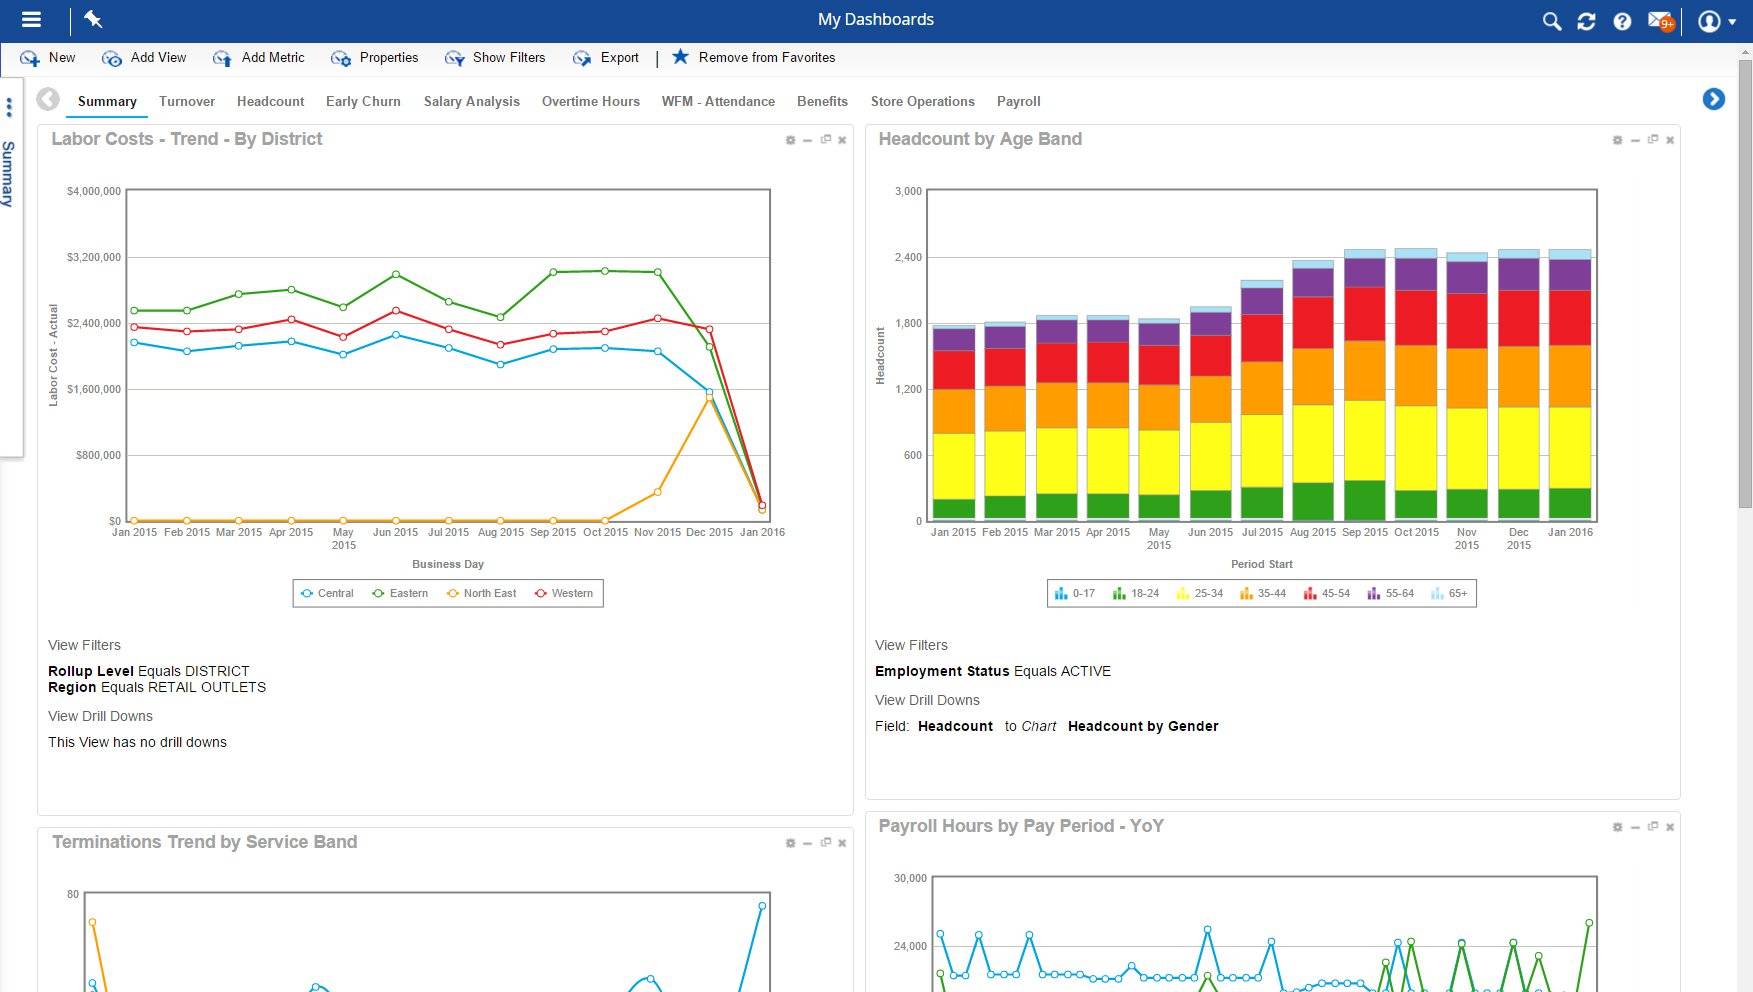Click the Export toolbar button
Image resolution: width=1753 pixels, height=992 pixels.
click(607, 57)
